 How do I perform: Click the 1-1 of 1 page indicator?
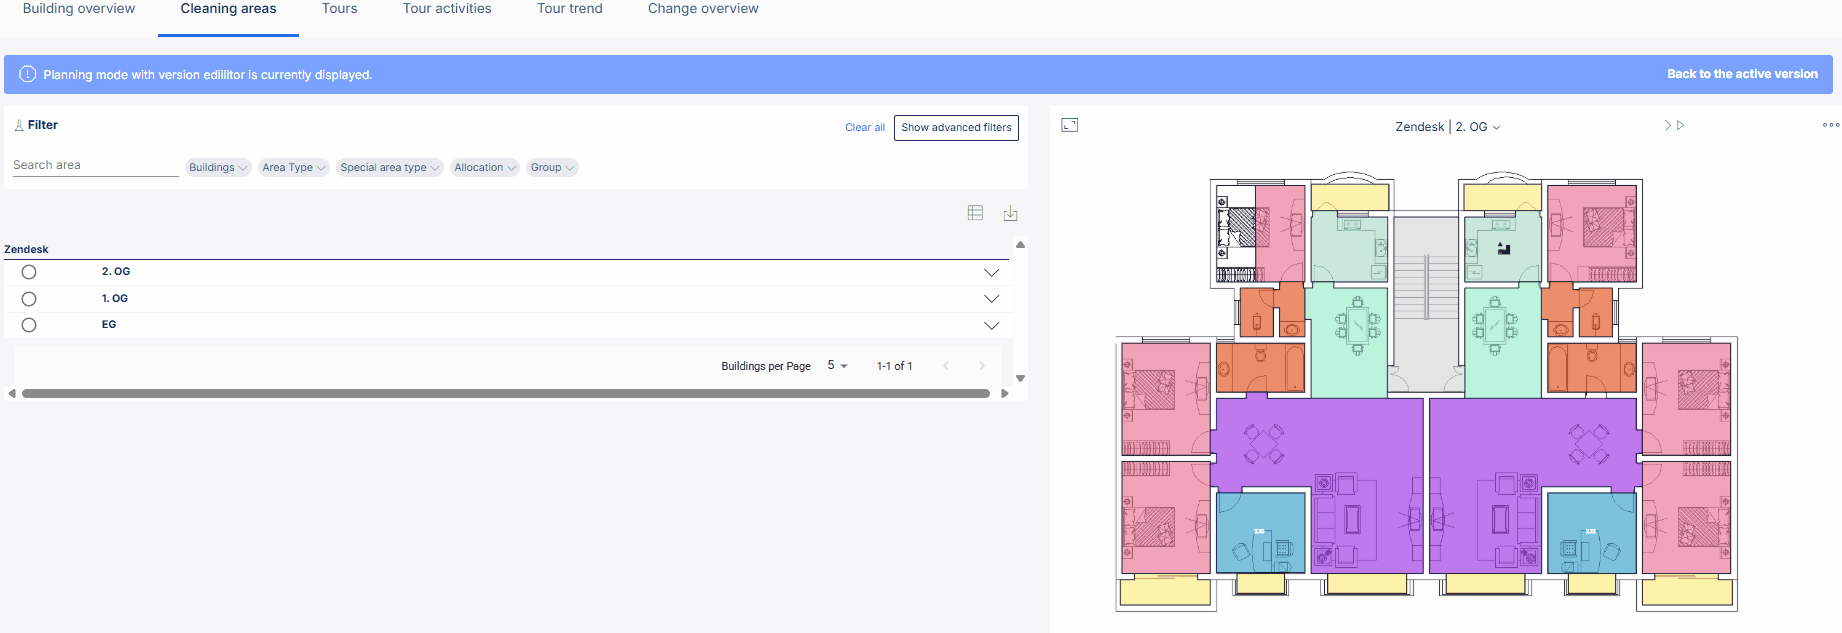(x=894, y=366)
